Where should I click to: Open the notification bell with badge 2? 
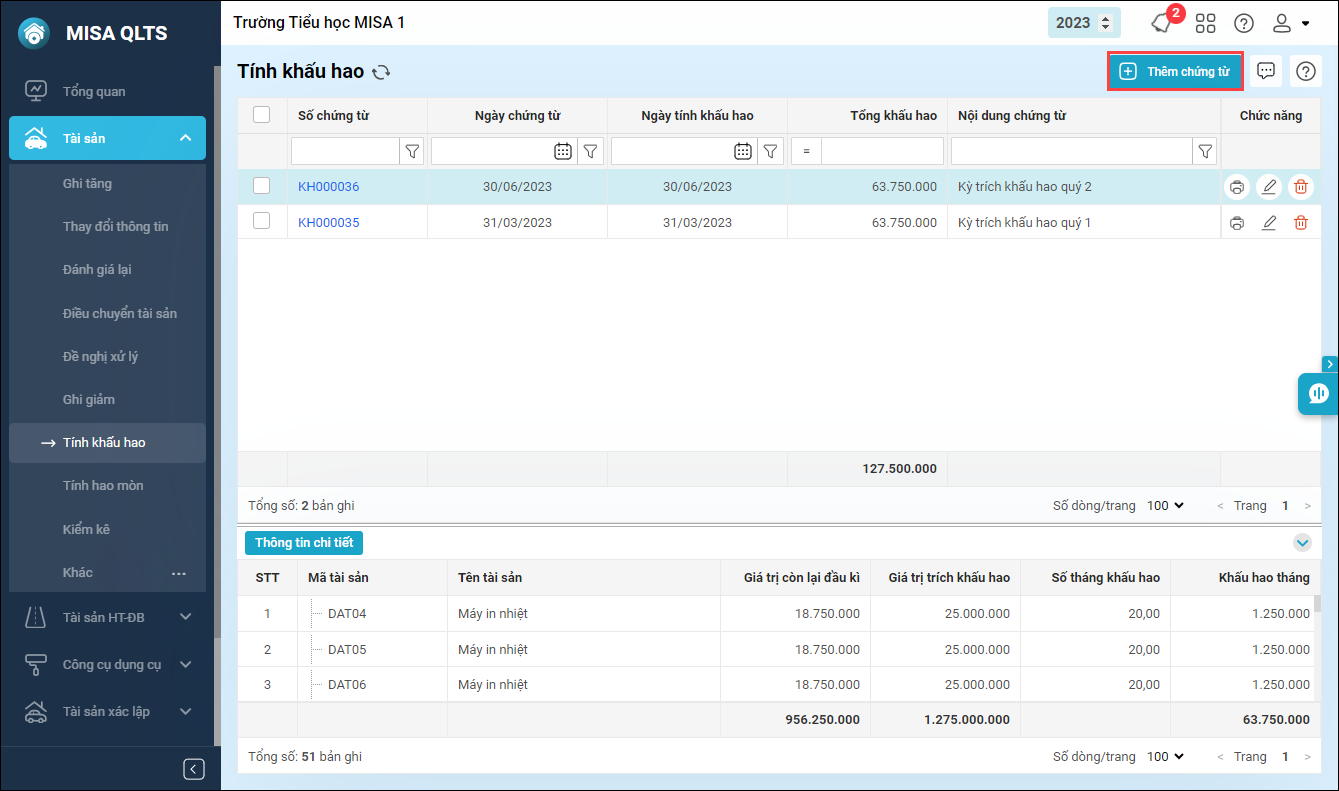point(1163,22)
